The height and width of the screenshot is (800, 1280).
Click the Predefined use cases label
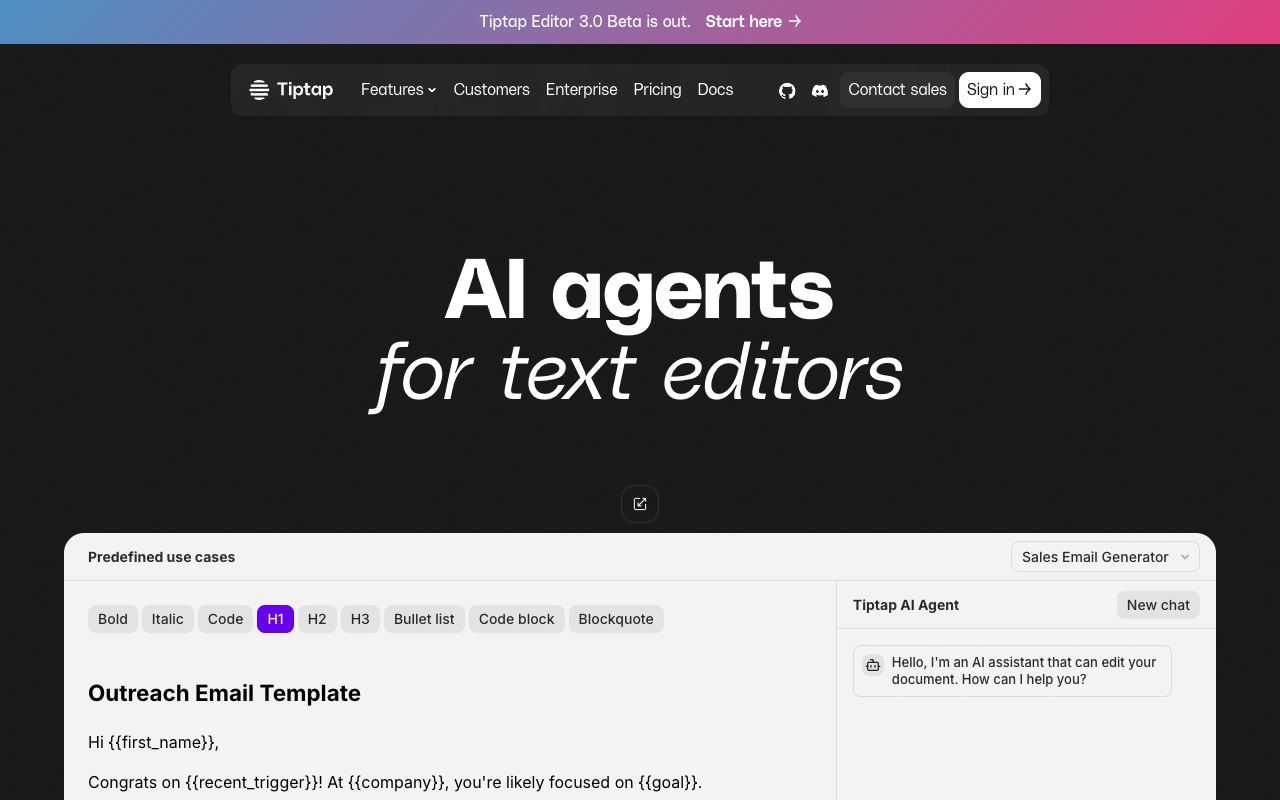click(162, 557)
